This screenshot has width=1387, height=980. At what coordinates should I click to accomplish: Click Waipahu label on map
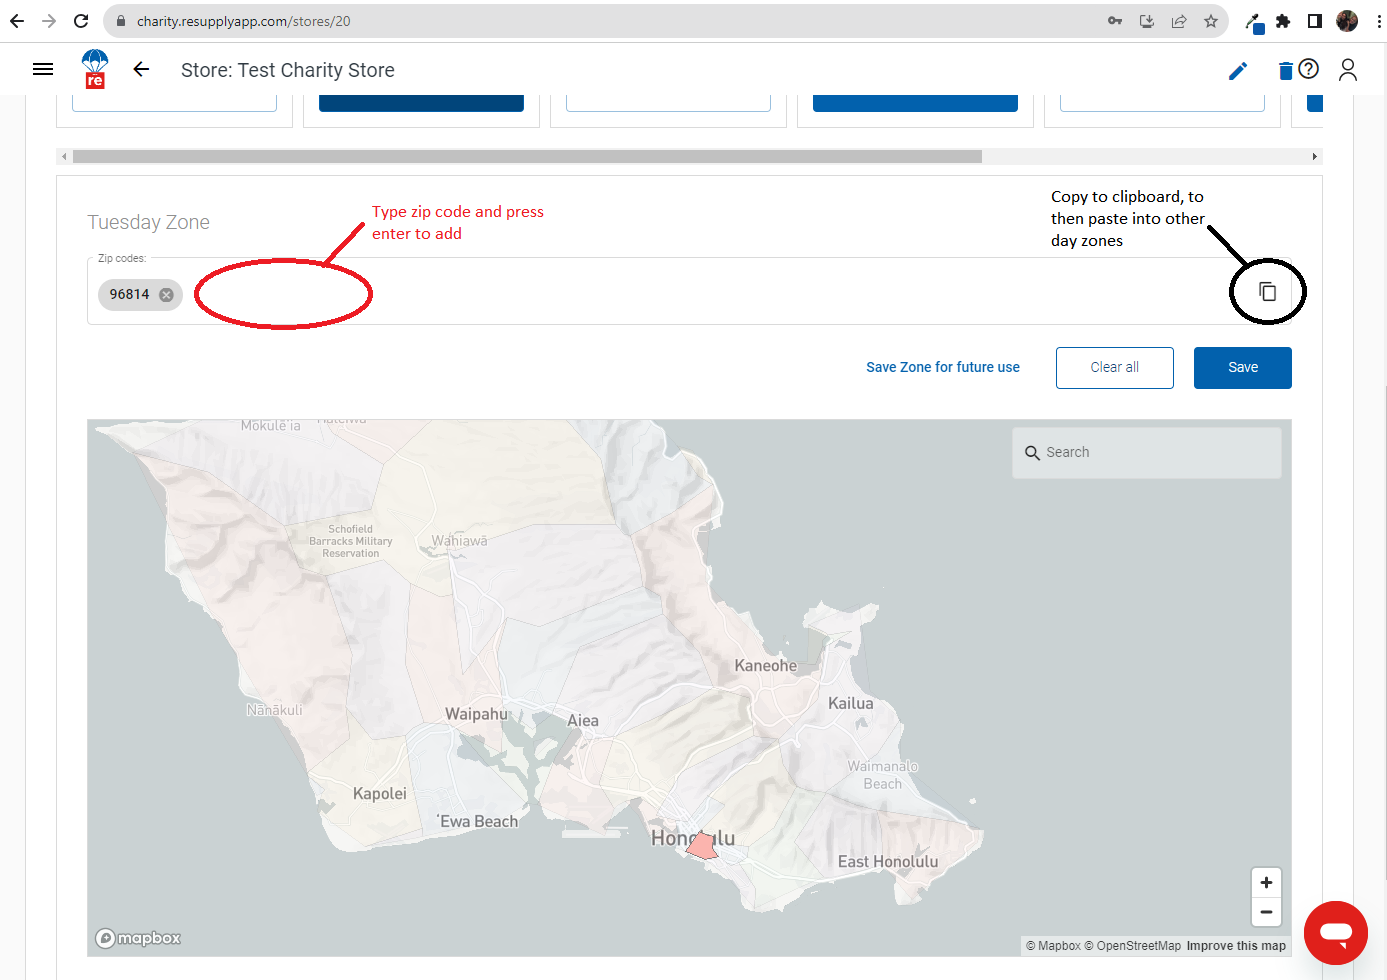point(477,714)
